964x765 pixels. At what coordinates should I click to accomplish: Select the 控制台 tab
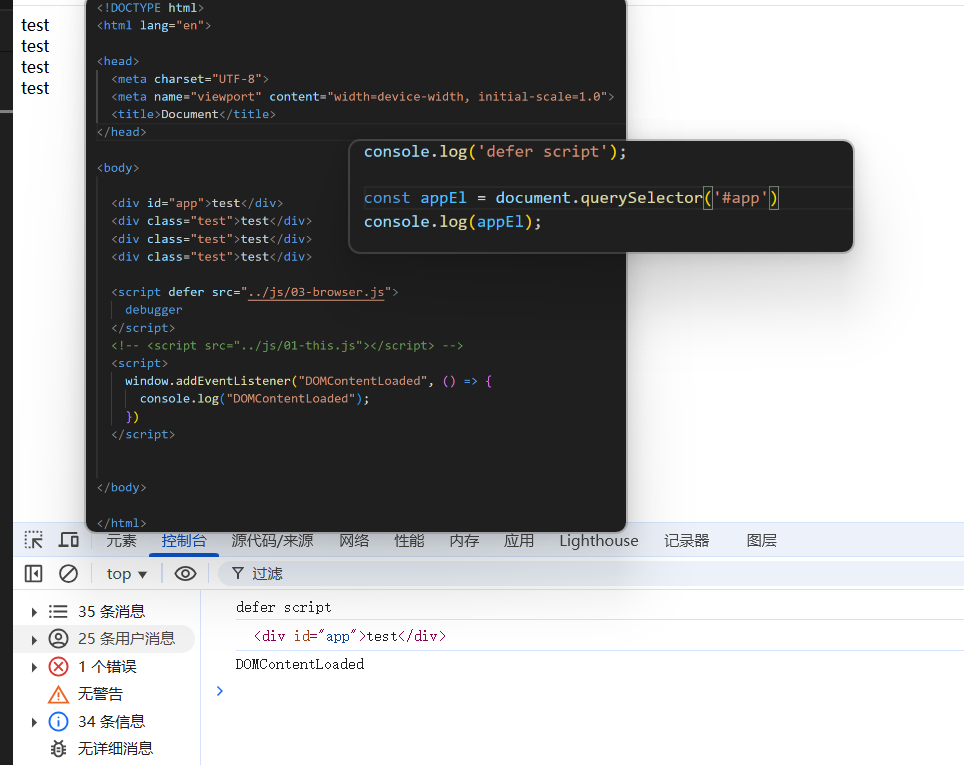(184, 541)
